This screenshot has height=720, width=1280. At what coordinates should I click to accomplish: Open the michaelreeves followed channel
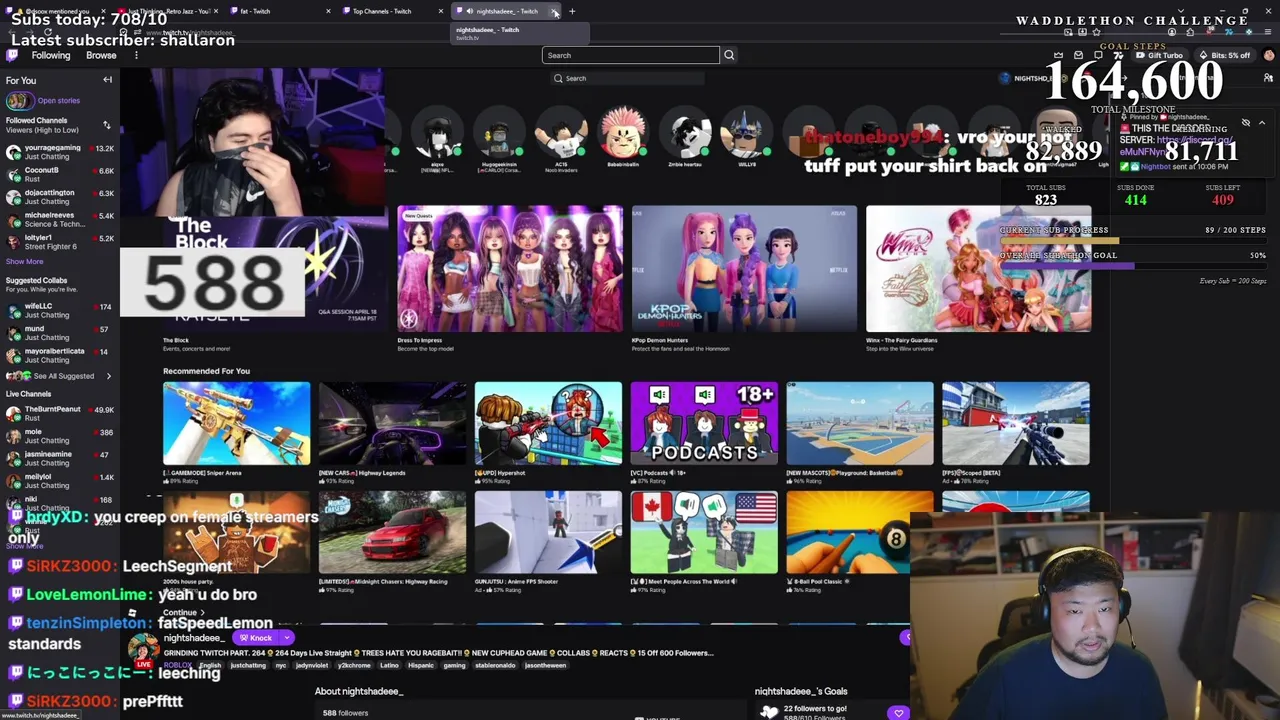[60, 219]
